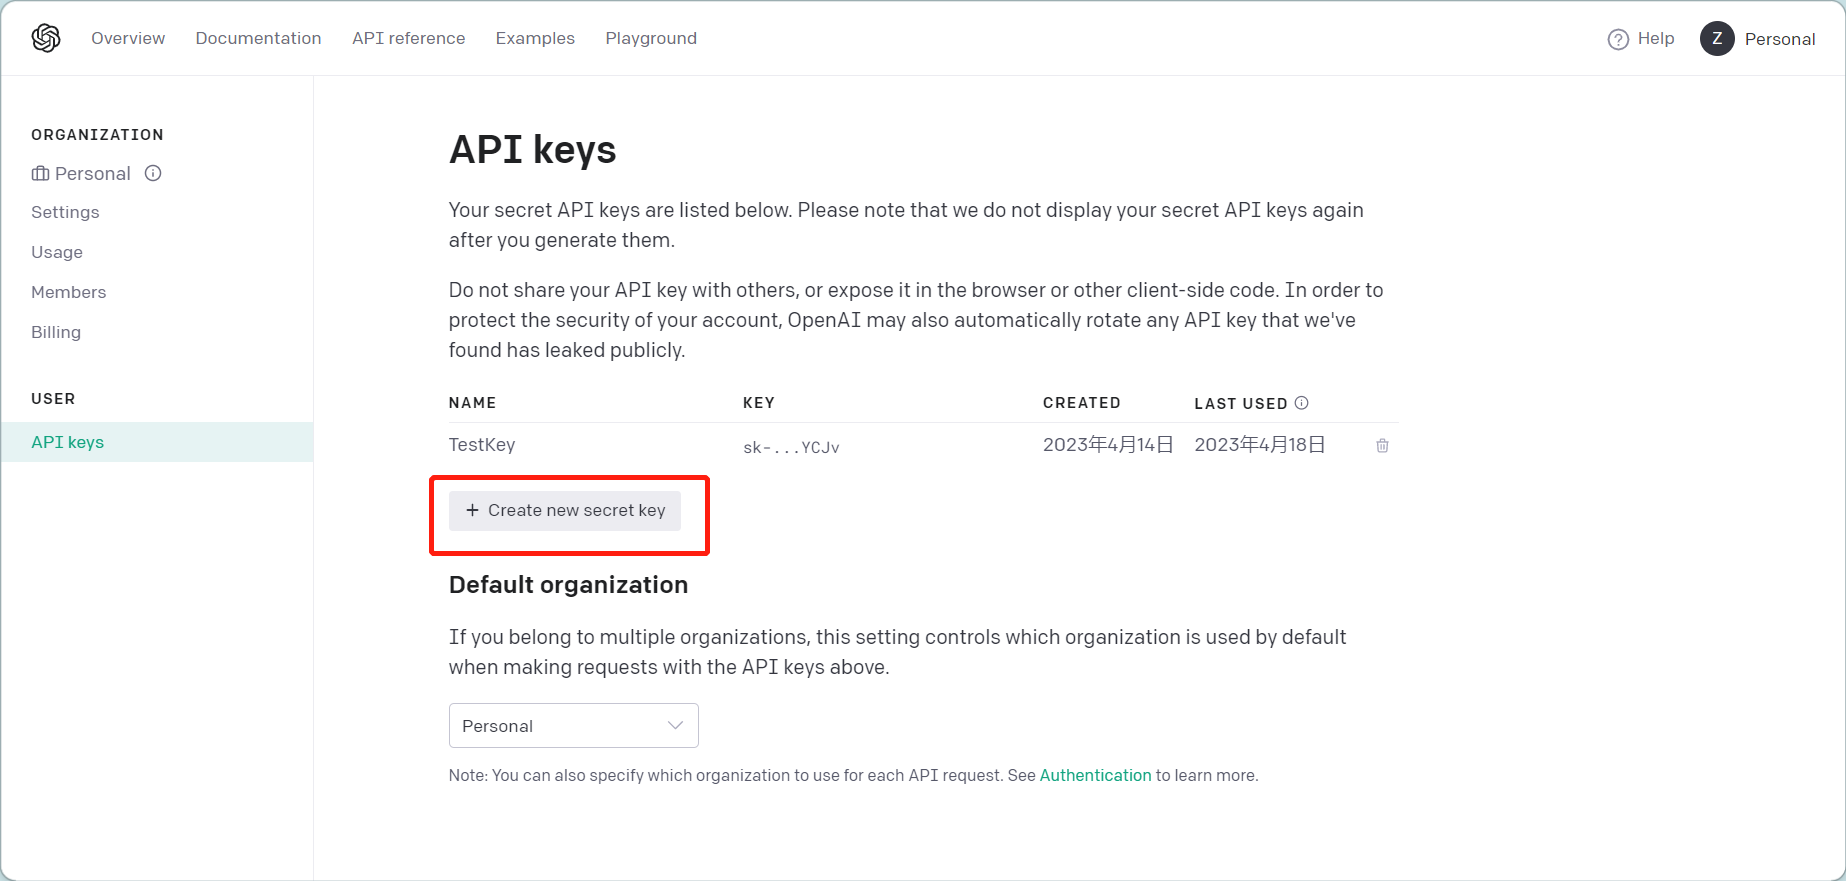Open the Default organization Personal dropdown
The height and width of the screenshot is (881, 1846).
click(x=573, y=726)
